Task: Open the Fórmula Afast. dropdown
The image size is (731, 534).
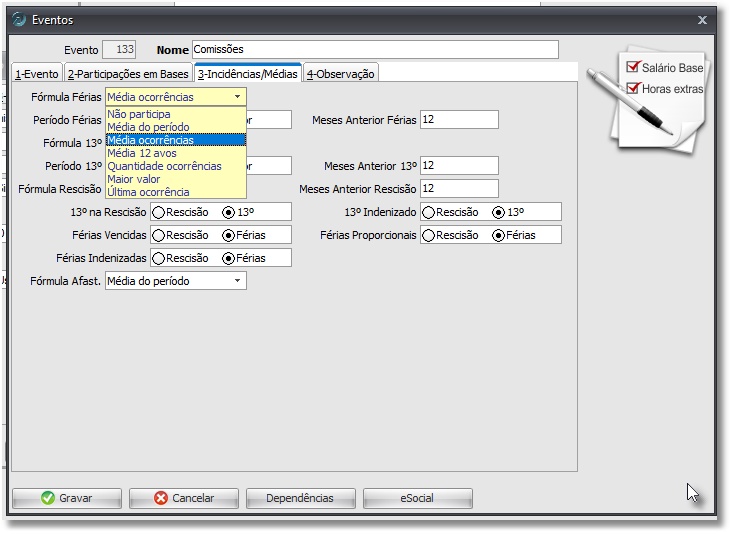Action: [237, 281]
